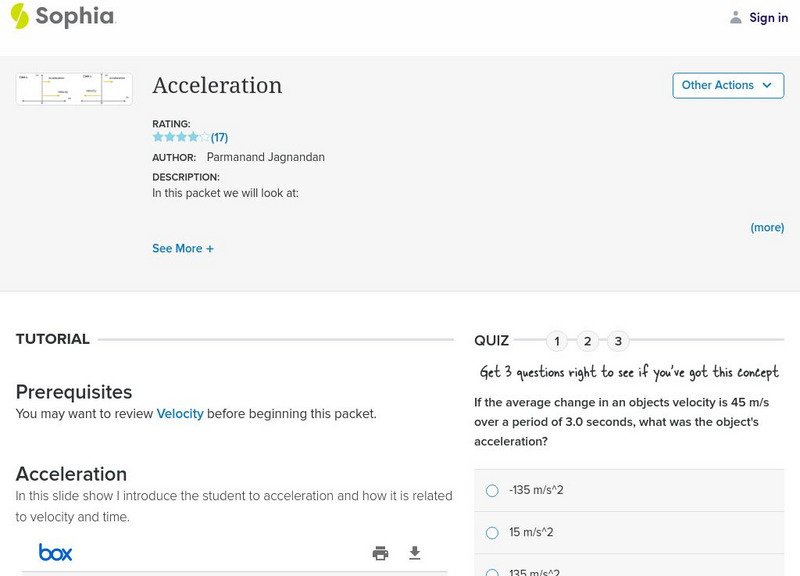The width and height of the screenshot is (800, 576).
Task: Click the author name Parmanand Jagnandan
Action: coord(265,157)
